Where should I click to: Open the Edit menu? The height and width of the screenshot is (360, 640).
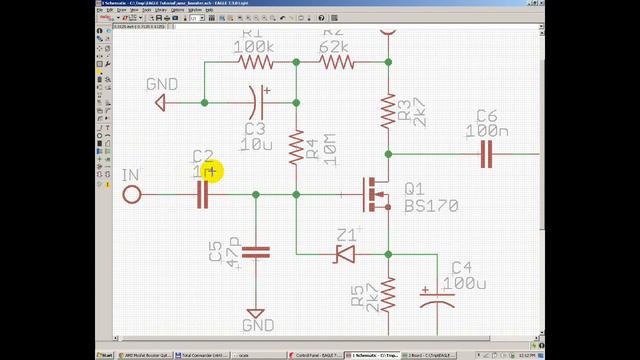110,10
